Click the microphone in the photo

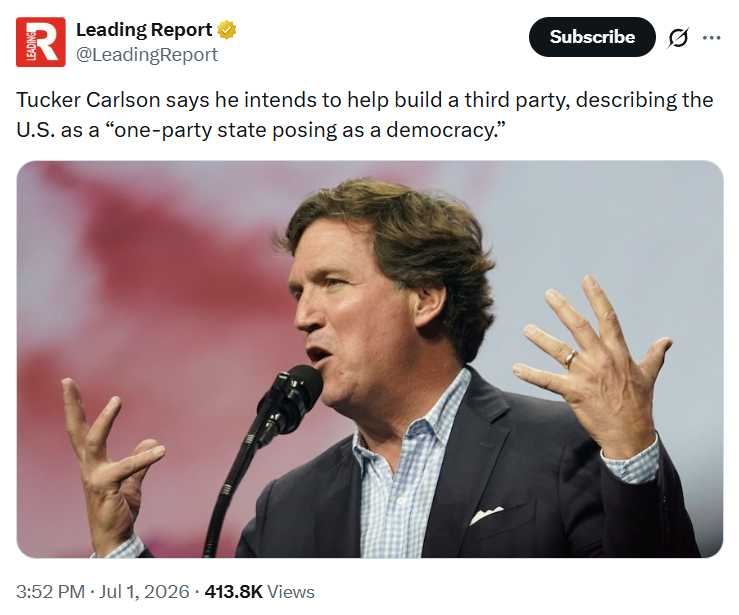point(288,406)
